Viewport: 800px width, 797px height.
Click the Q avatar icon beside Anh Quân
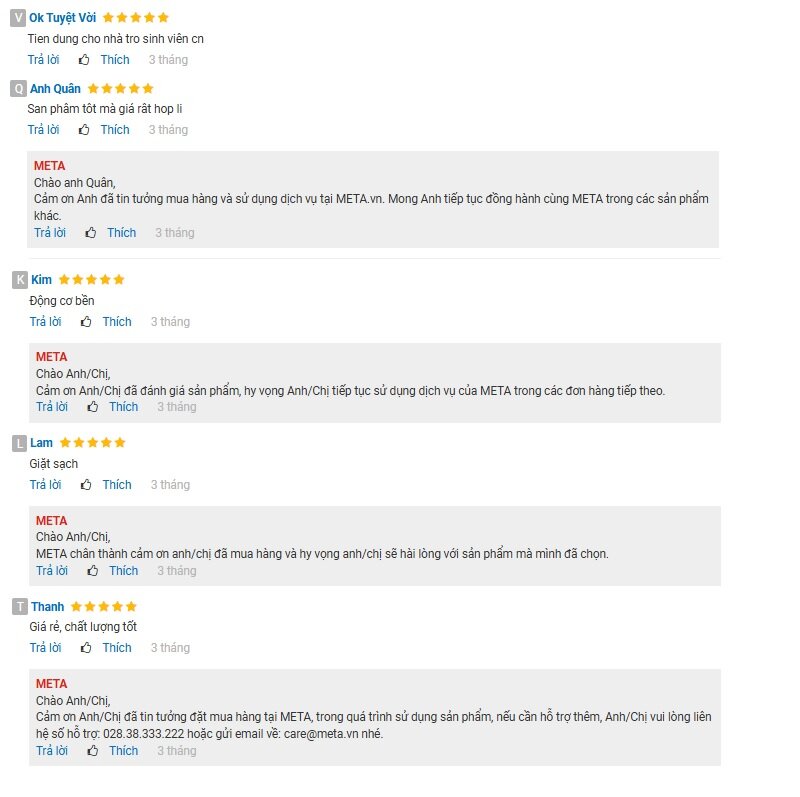click(x=18, y=89)
